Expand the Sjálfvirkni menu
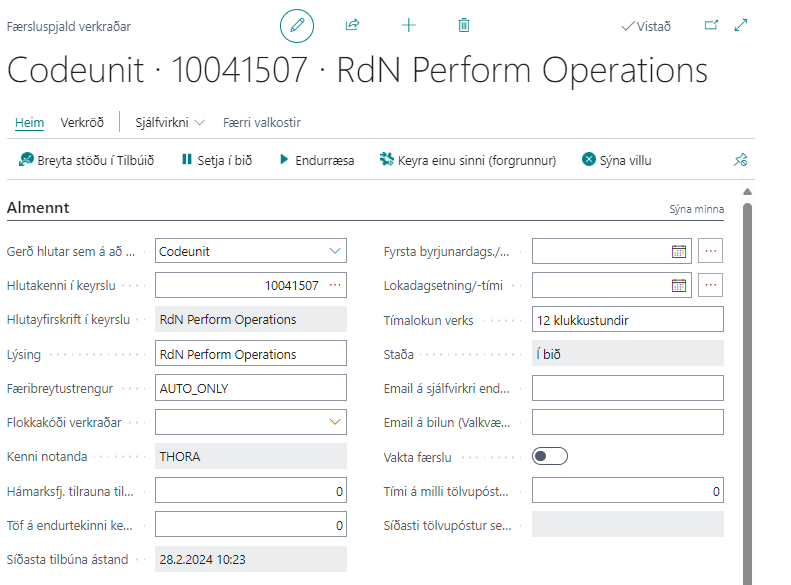 click(x=170, y=122)
